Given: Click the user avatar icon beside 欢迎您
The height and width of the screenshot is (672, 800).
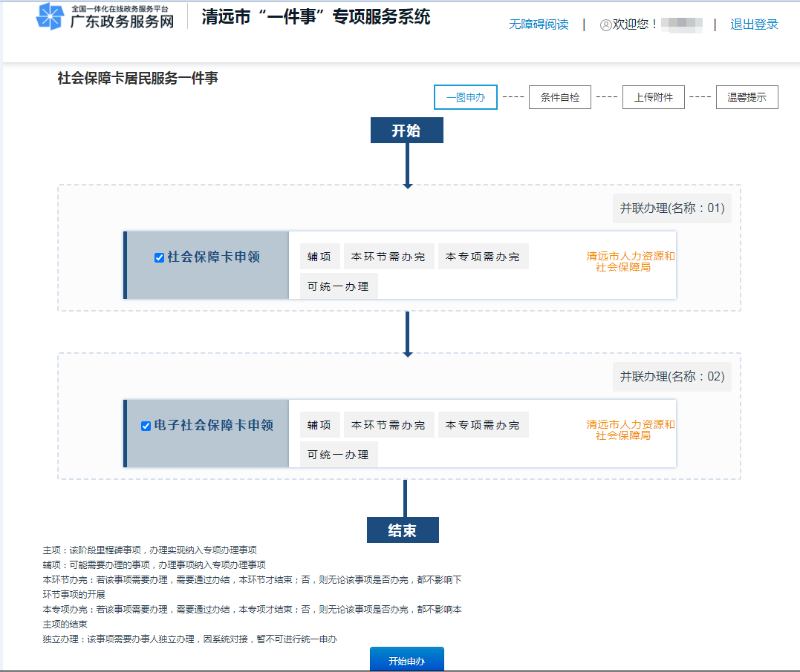Looking at the screenshot, I should (x=605, y=25).
